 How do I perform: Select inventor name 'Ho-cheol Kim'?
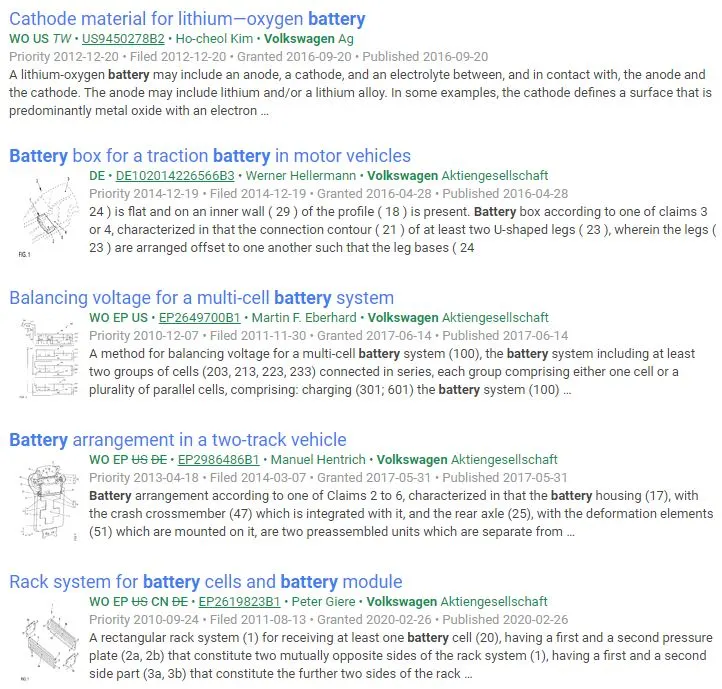214,39
